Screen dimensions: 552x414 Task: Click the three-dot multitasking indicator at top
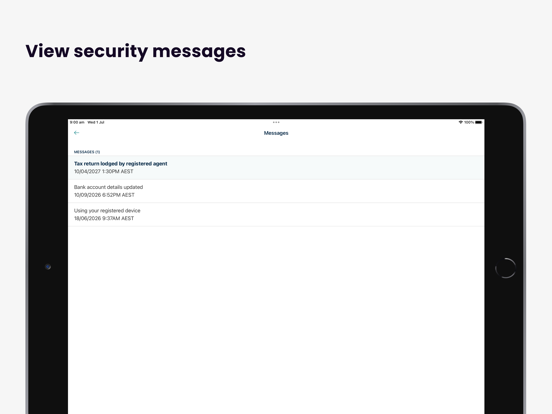pos(276,123)
